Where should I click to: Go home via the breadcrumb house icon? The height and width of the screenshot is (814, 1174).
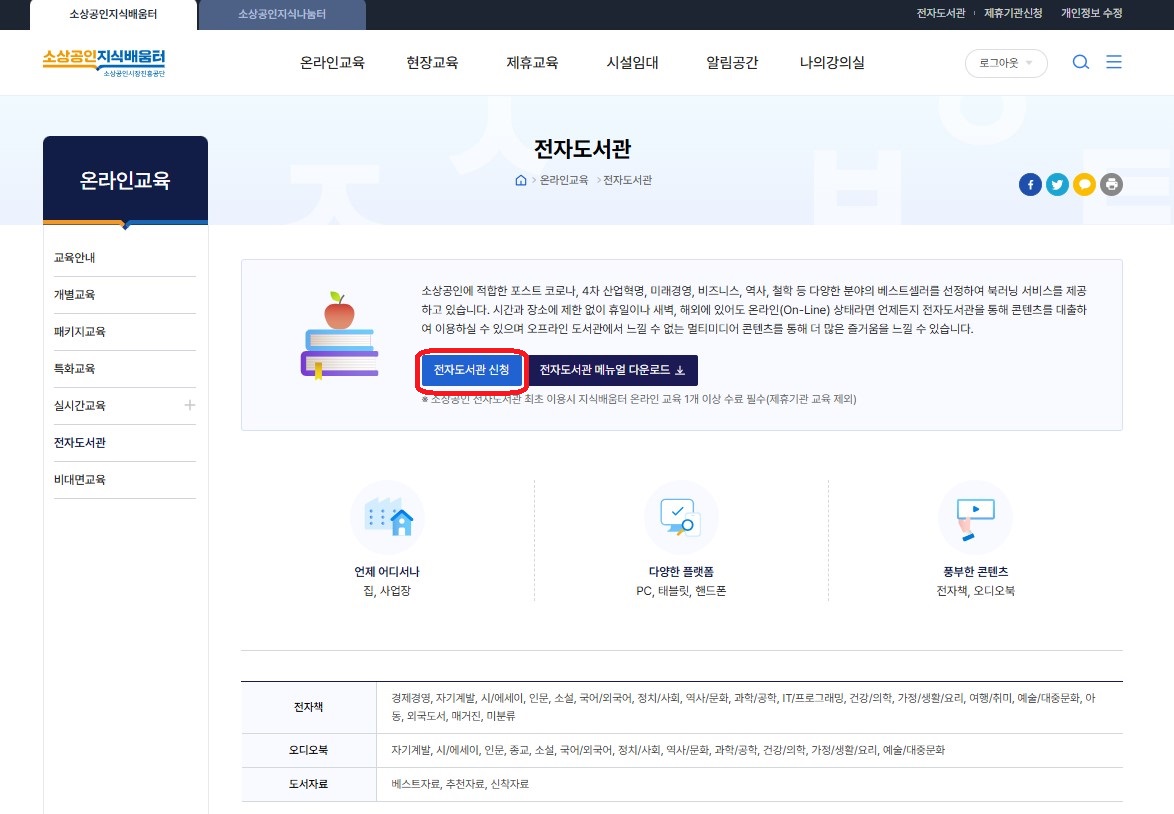520,180
